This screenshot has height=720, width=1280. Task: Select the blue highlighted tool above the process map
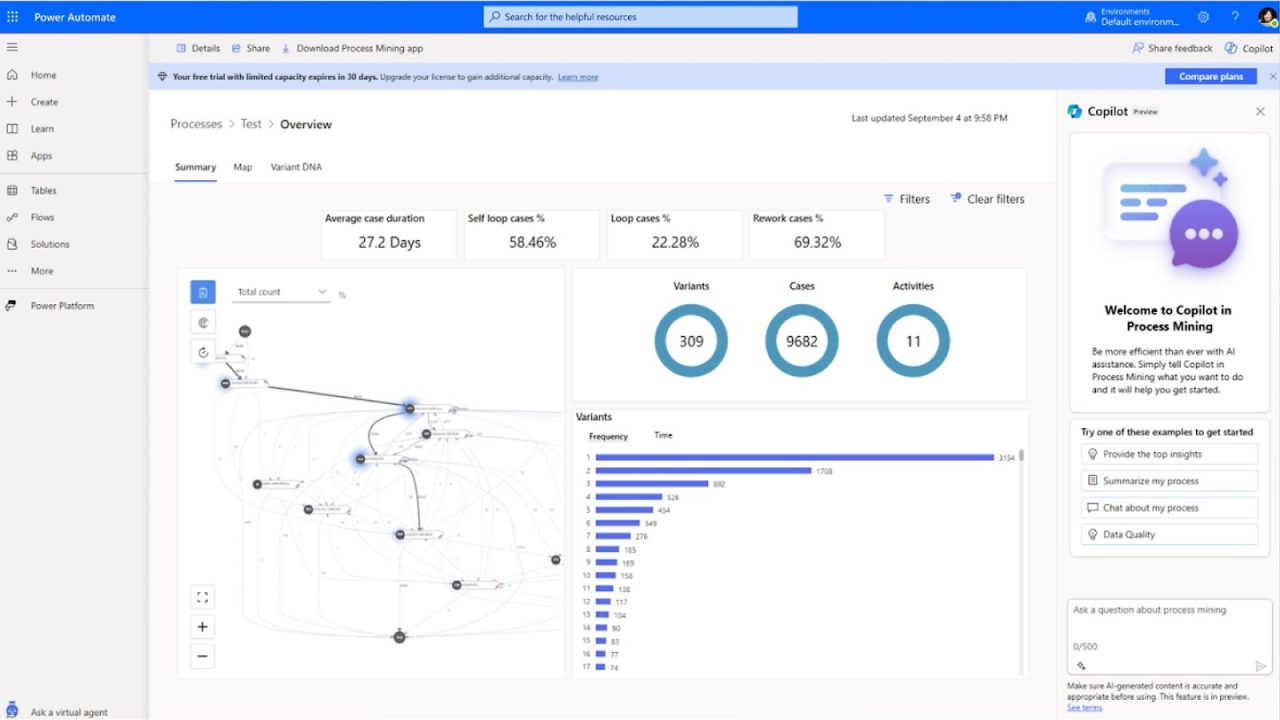(x=203, y=291)
